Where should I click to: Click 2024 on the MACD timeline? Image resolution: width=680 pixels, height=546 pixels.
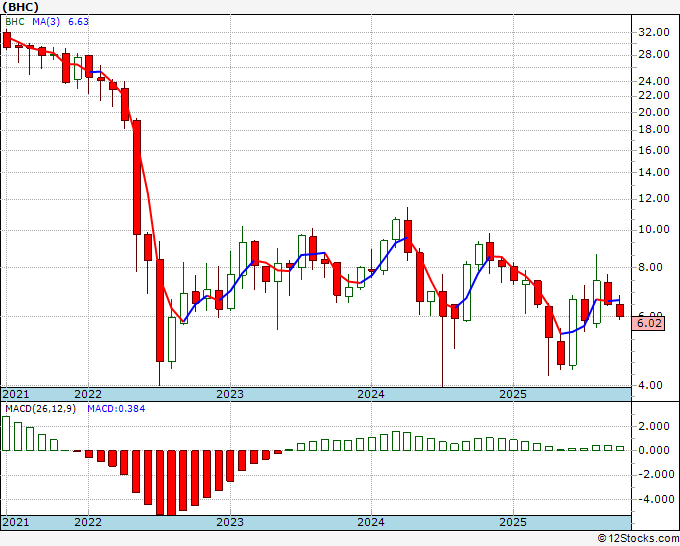[x=371, y=522]
